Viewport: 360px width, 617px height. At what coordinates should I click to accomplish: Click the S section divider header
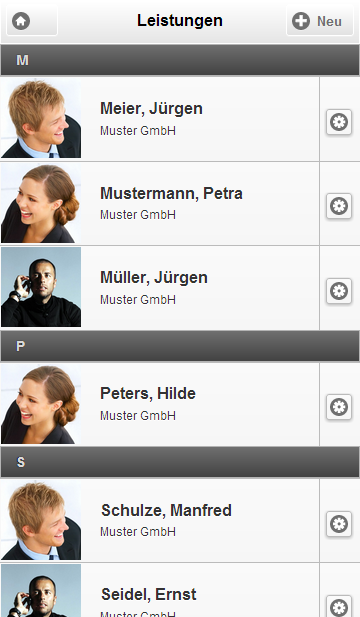point(180,462)
